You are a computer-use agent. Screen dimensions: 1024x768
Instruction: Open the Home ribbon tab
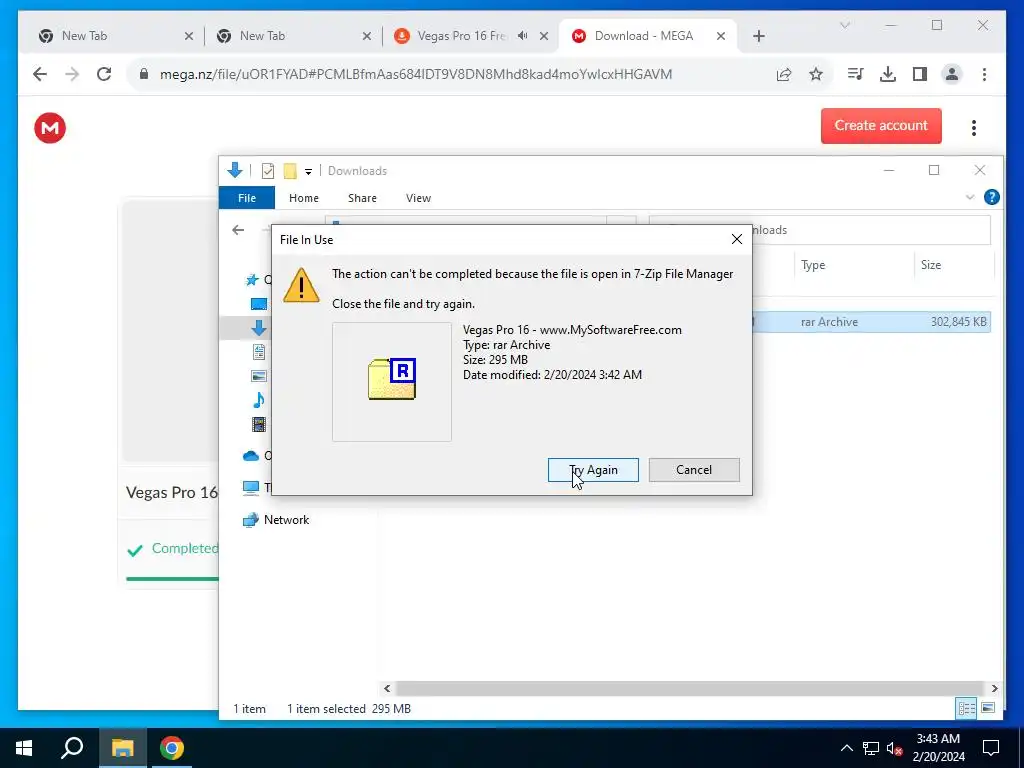(x=304, y=198)
